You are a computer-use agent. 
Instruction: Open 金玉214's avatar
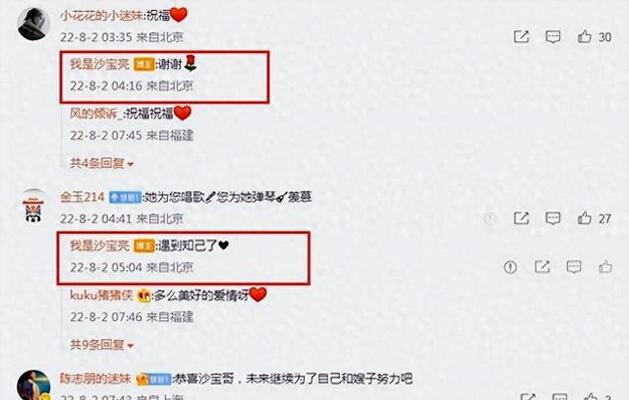[34, 206]
